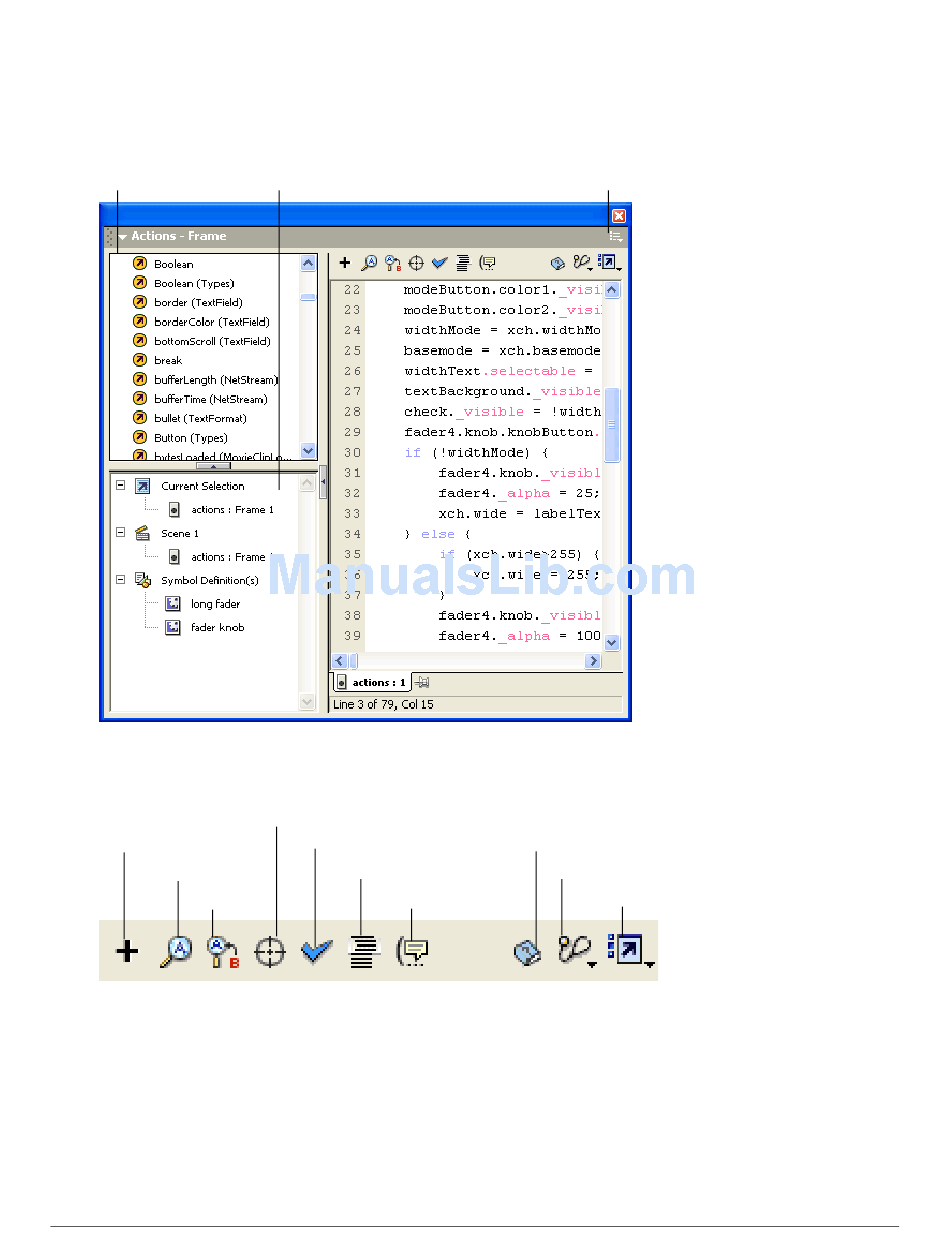
Task: Click Show Code Hint icon in Actions panel
Action: coord(487,263)
